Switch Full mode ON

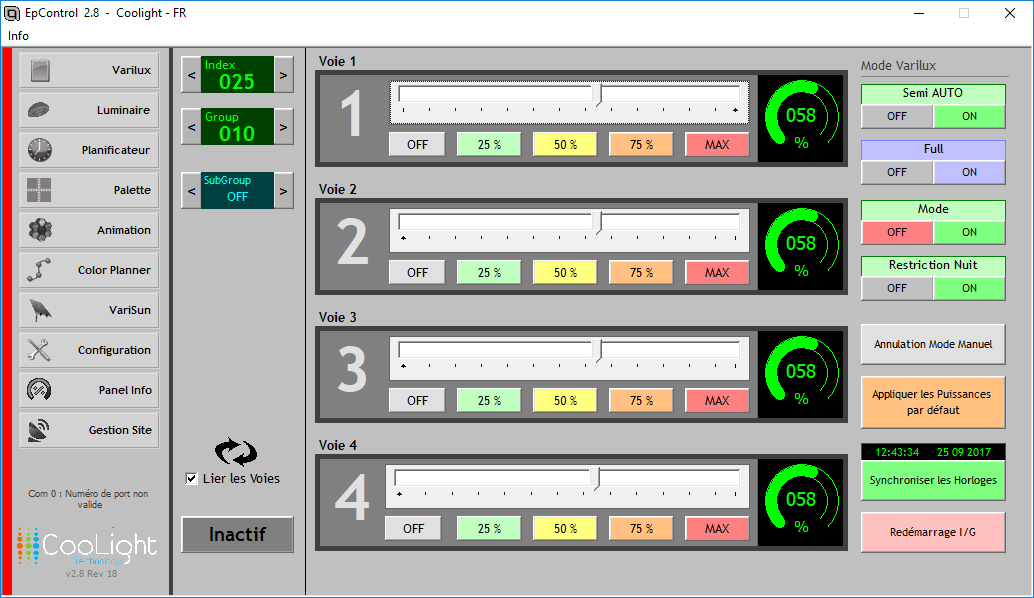tap(969, 173)
